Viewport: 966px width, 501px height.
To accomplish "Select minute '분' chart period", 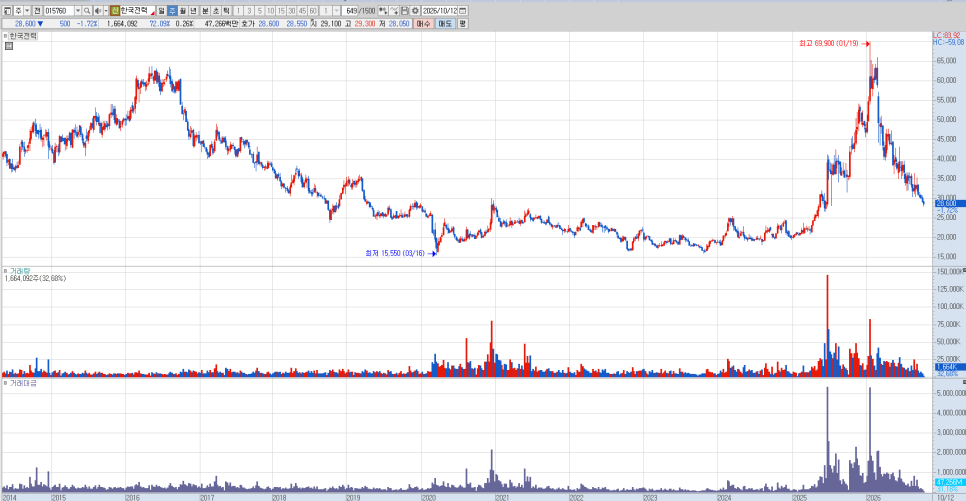I will pos(205,11).
